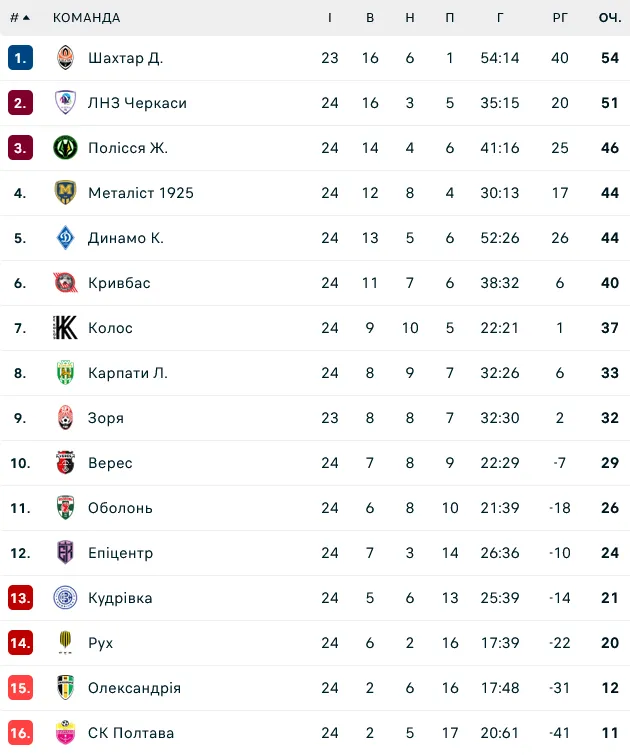Click the Shakhtar D. club logo

[x=65, y=58]
